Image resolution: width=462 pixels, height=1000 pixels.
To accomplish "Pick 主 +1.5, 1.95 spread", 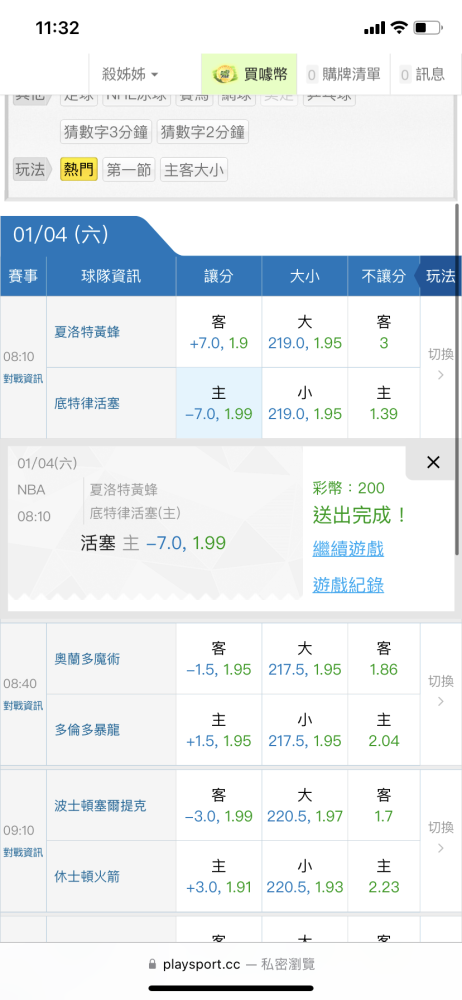I will 219,730.
